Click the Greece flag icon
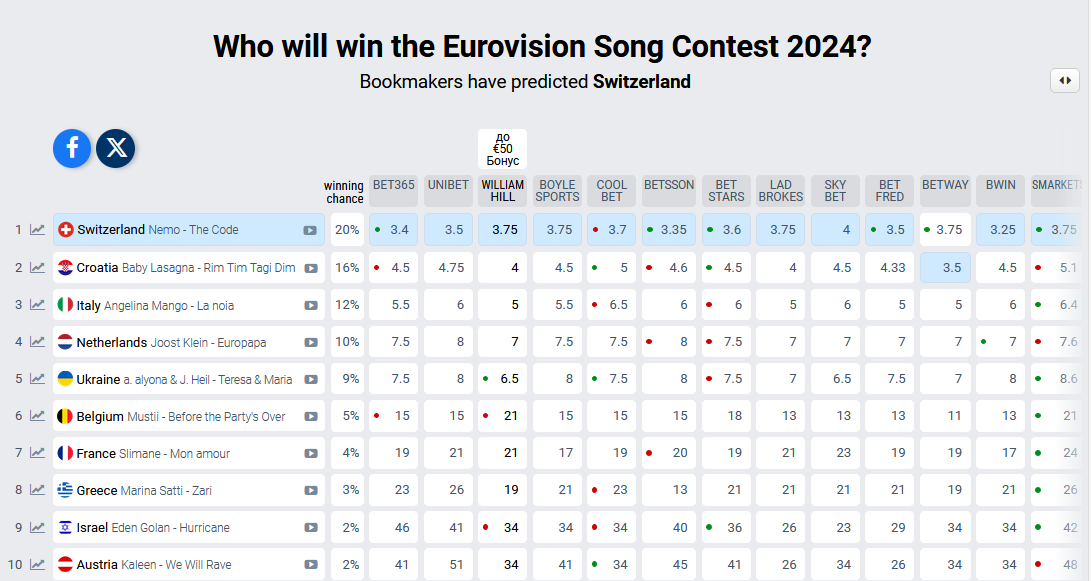 [x=65, y=490]
